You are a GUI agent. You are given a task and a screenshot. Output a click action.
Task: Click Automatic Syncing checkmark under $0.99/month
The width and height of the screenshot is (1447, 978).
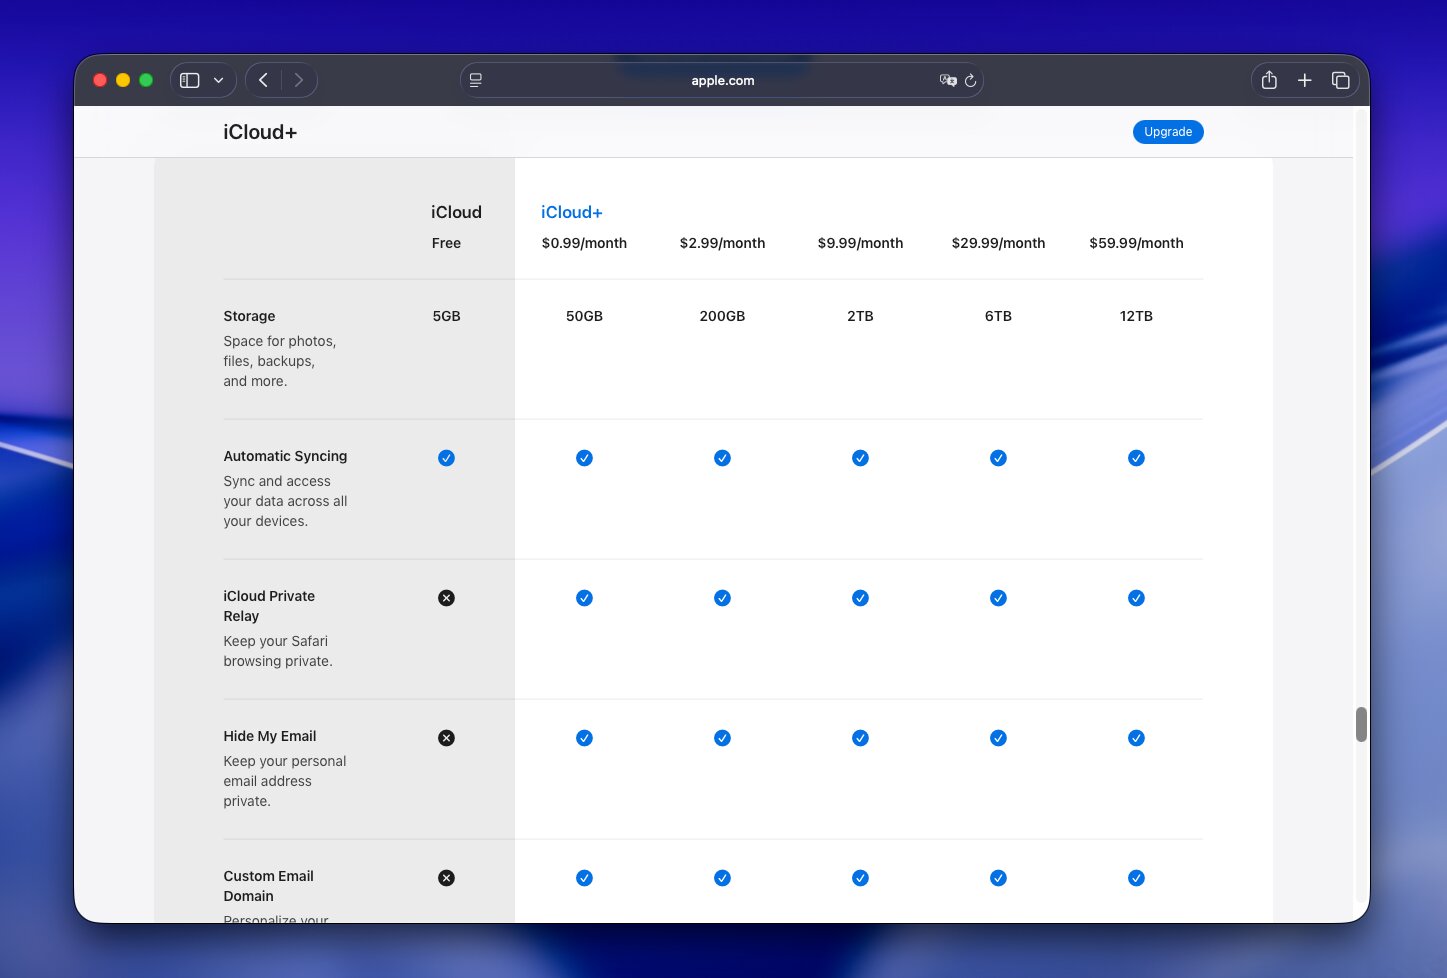[x=584, y=458]
